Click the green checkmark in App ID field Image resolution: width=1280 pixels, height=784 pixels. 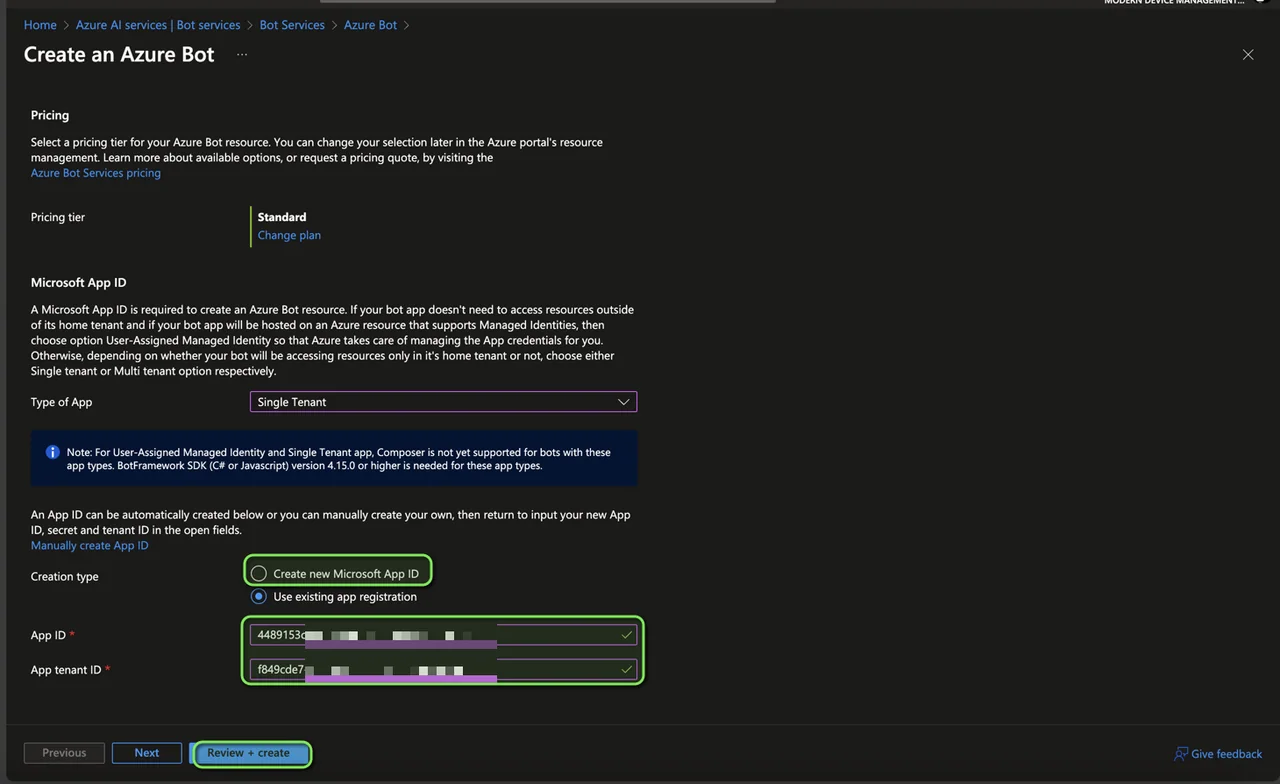coord(627,635)
